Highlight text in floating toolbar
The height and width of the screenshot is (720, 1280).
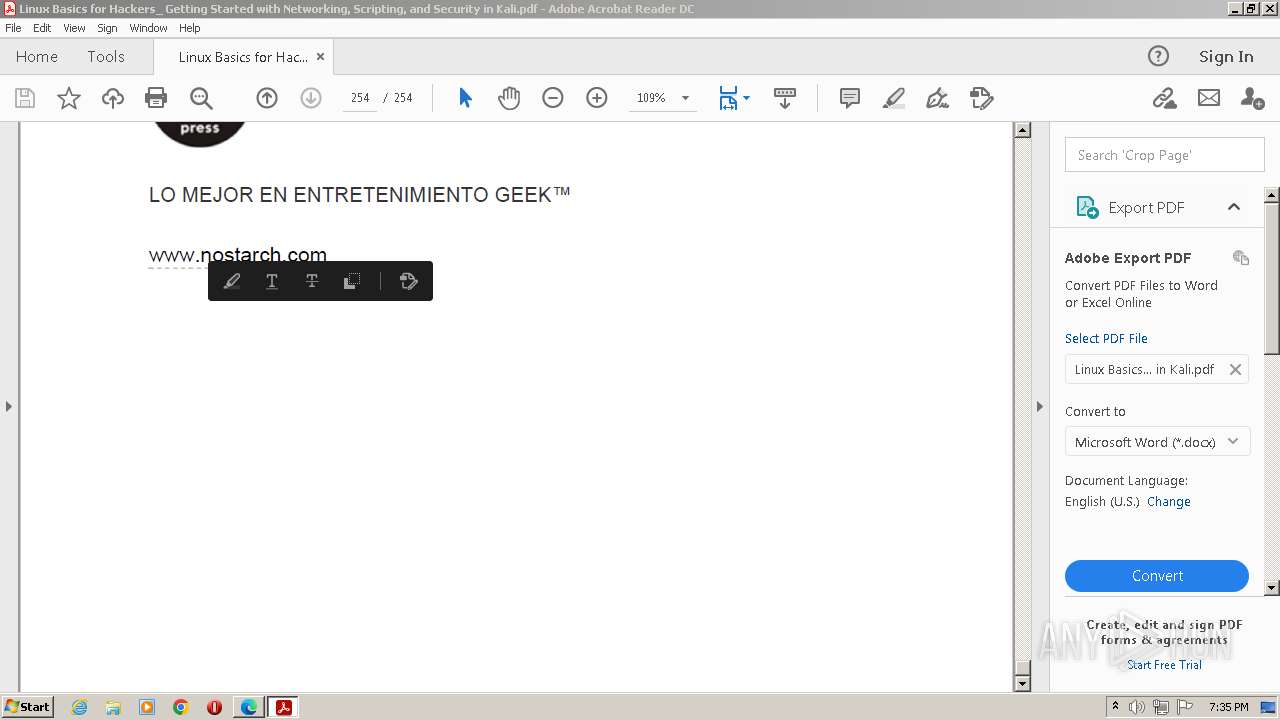tap(232, 282)
